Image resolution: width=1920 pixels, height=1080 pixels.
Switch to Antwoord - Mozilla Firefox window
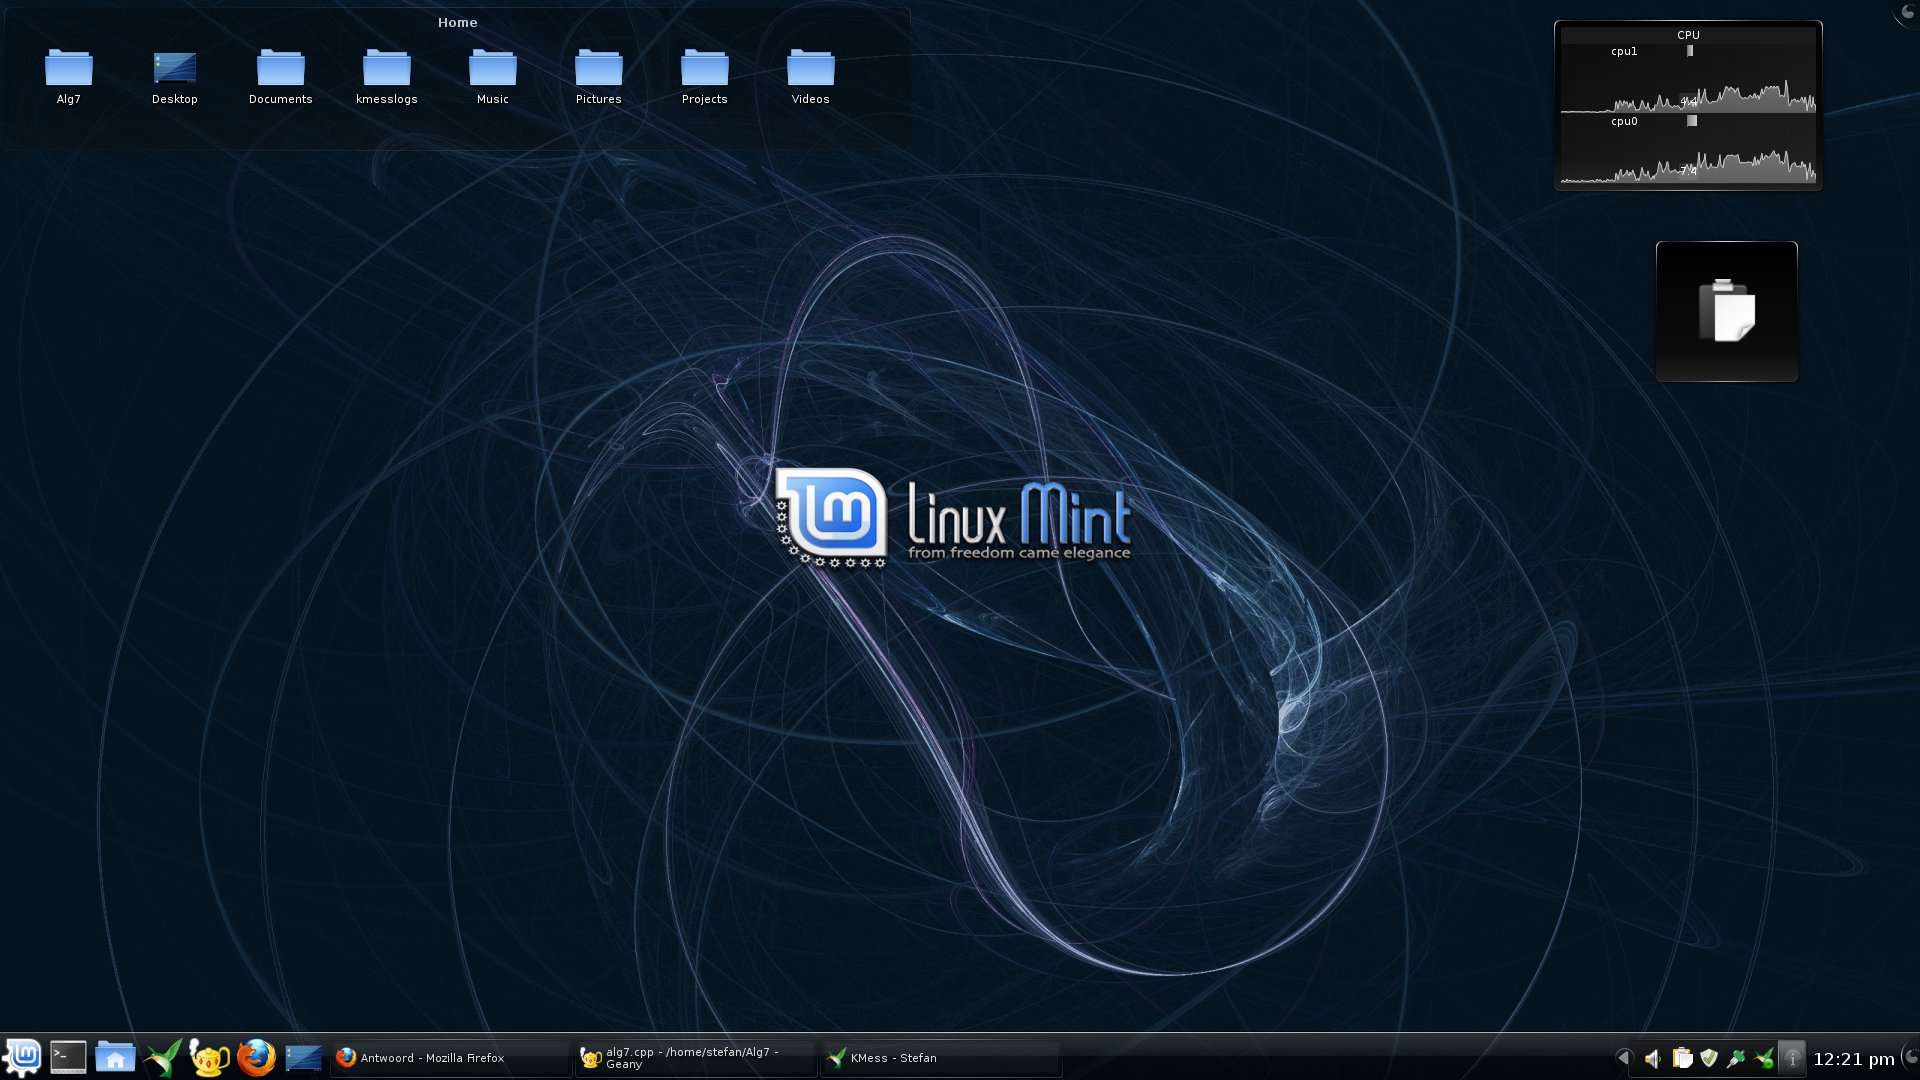[x=450, y=1058]
